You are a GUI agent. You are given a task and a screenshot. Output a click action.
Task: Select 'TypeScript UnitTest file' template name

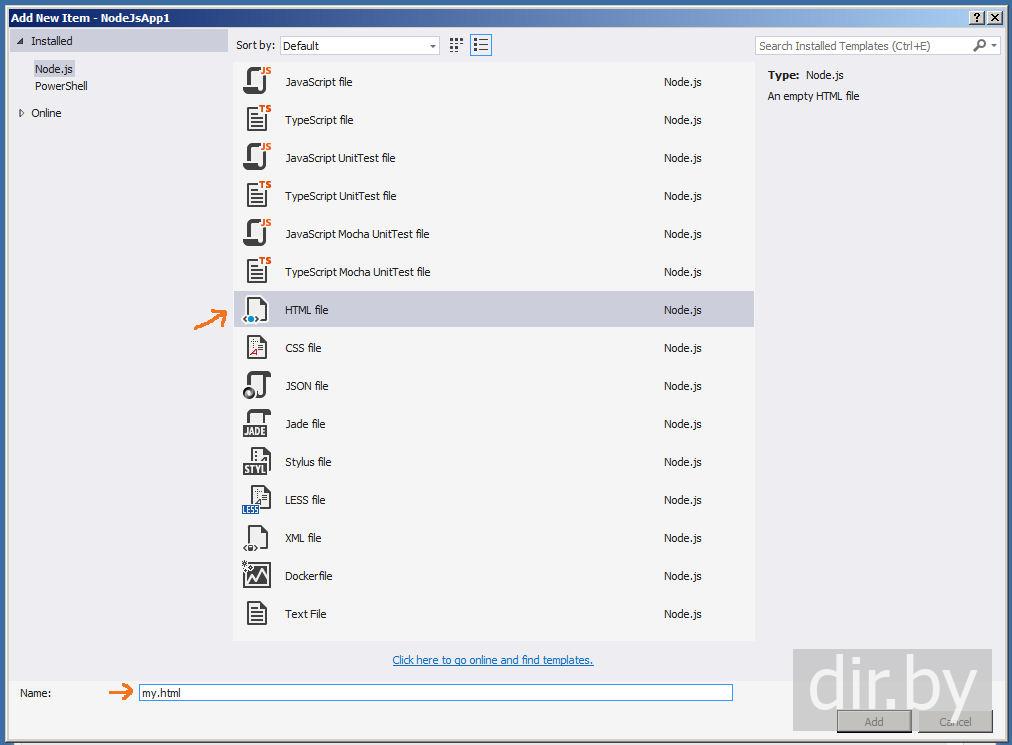click(x=341, y=196)
